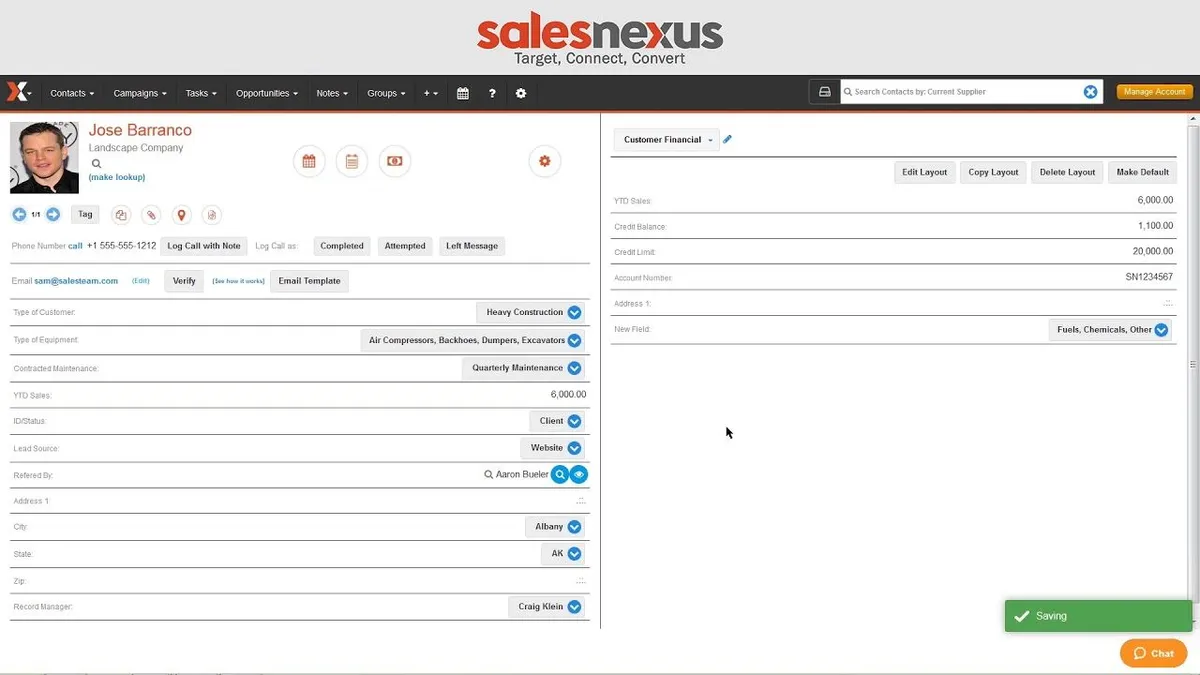Expand Customer Financial layout selector
This screenshot has width=1200, height=675.
click(x=666, y=140)
